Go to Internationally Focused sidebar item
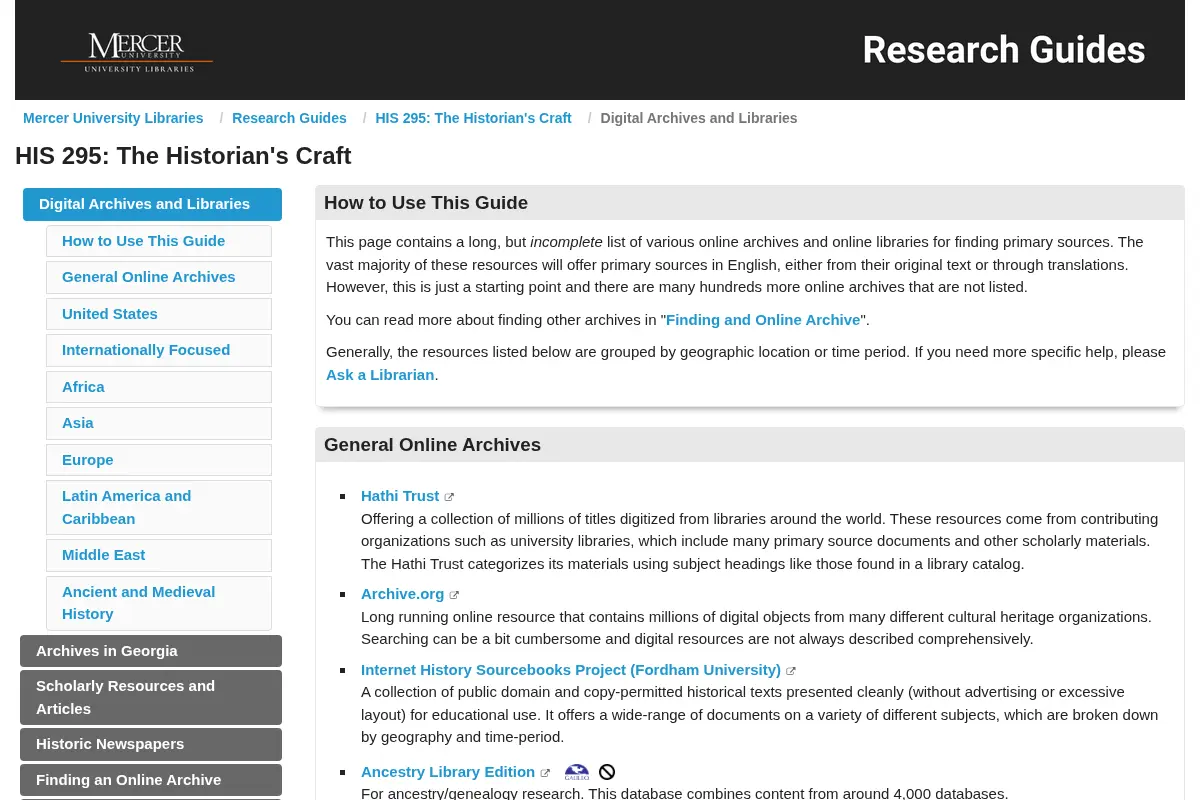Screen dimensions: 1200x800 pyautogui.click(x=159, y=350)
